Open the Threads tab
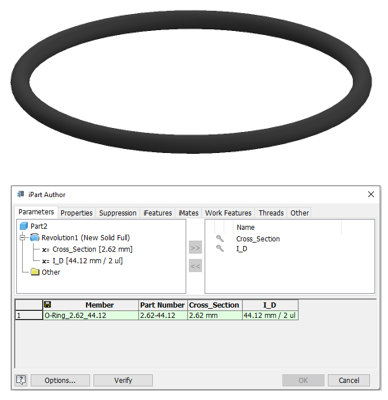The height and width of the screenshot is (400, 388). (271, 213)
